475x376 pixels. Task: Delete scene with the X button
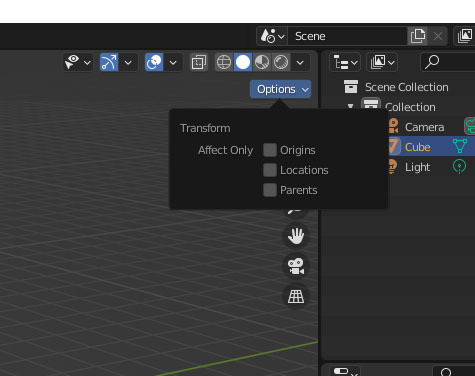pyautogui.click(x=438, y=36)
